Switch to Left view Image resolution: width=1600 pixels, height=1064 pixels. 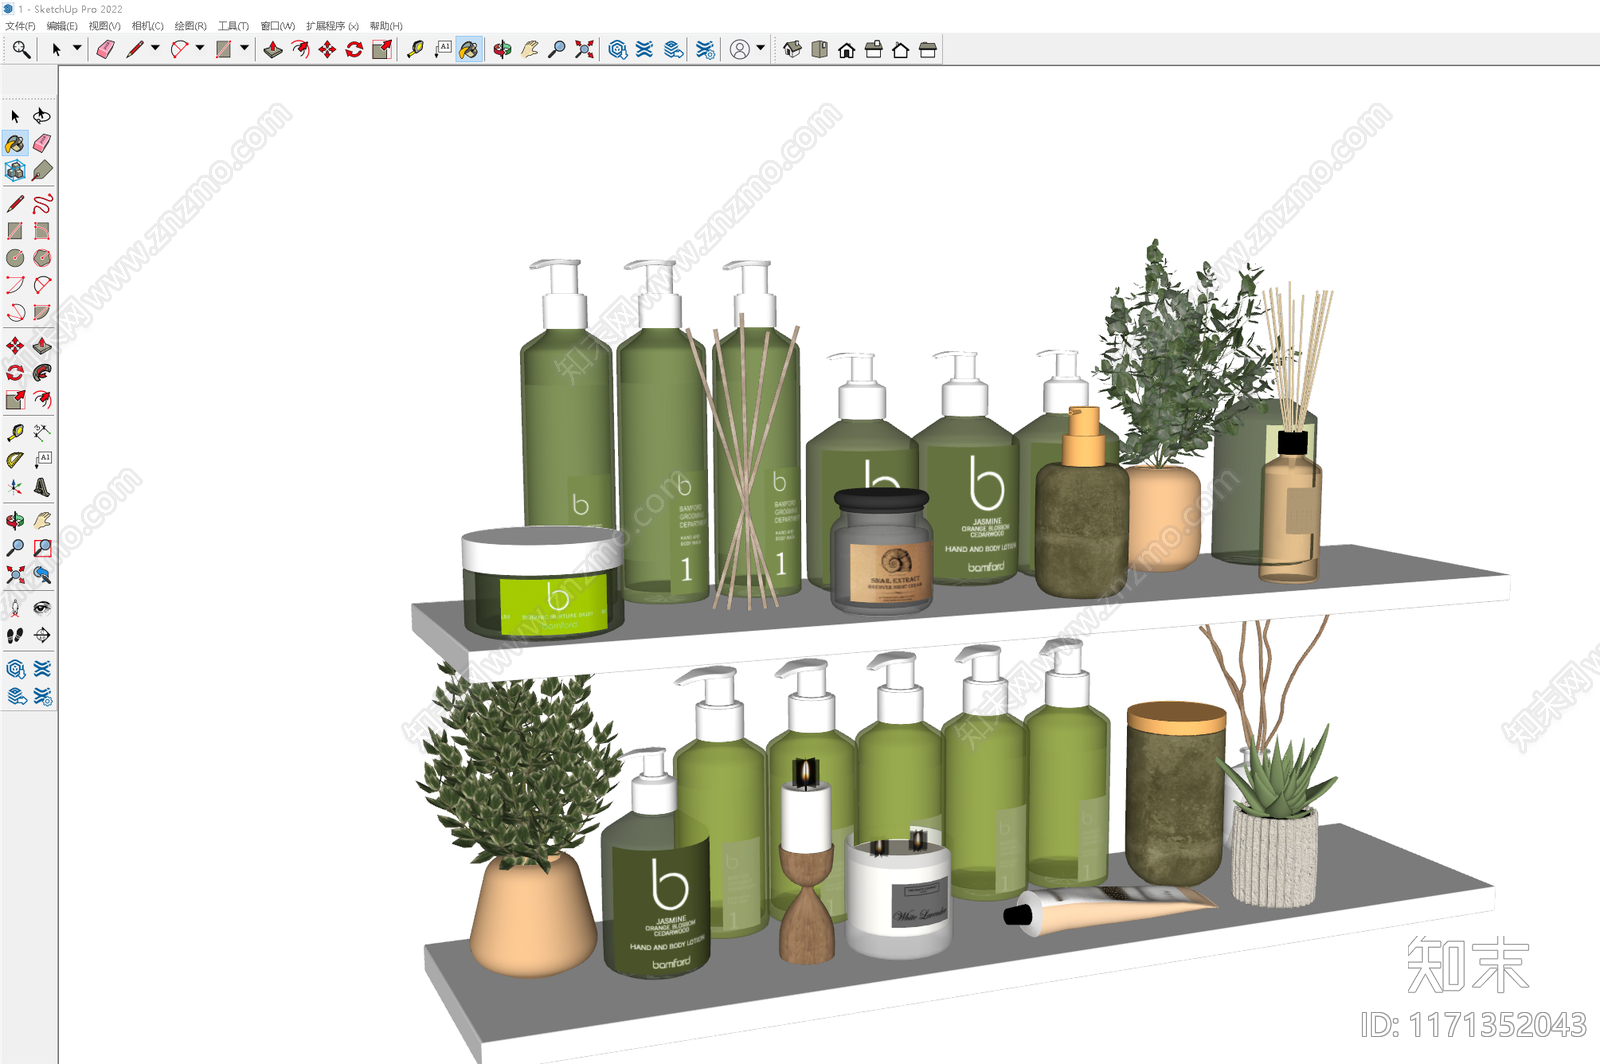pos(928,49)
